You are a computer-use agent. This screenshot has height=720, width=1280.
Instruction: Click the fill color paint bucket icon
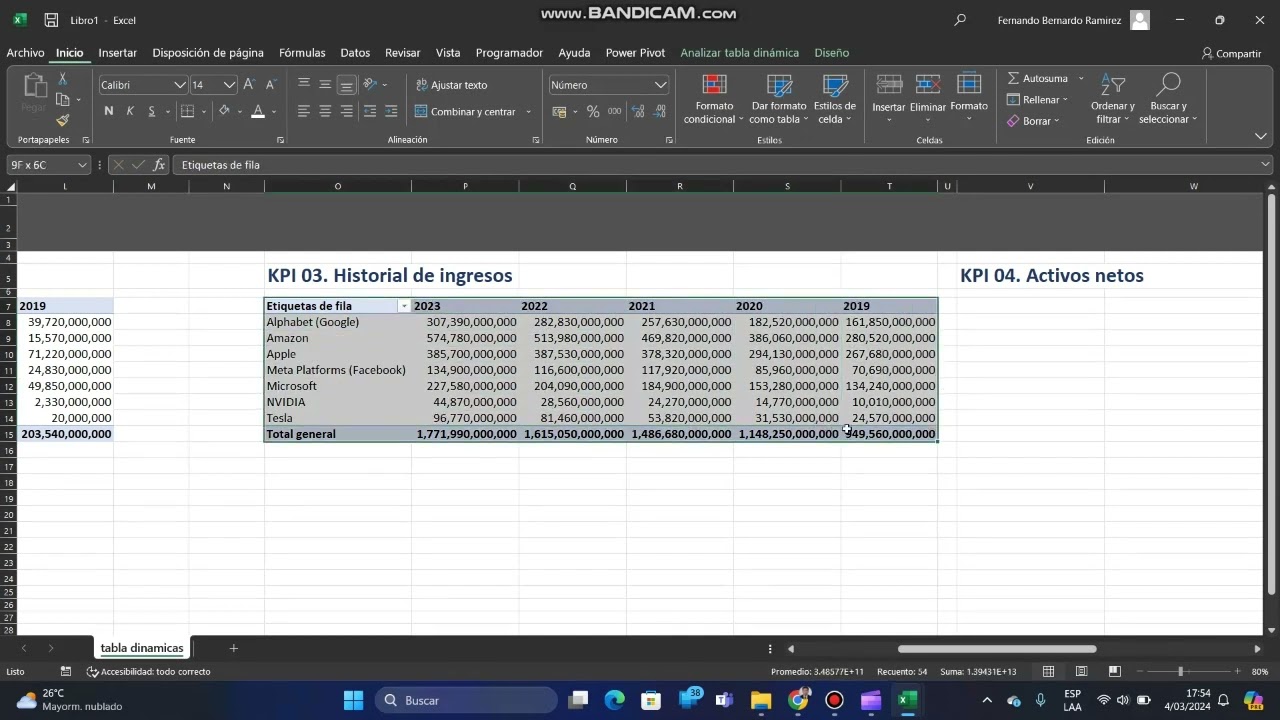224,111
